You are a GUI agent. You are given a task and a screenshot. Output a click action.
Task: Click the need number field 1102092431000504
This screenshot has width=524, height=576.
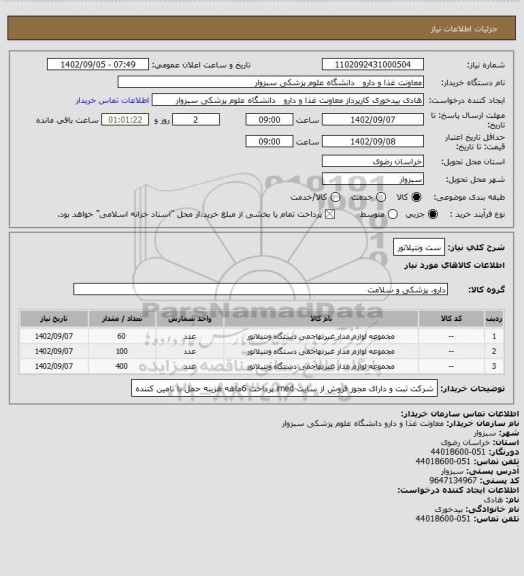[x=373, y=64]
